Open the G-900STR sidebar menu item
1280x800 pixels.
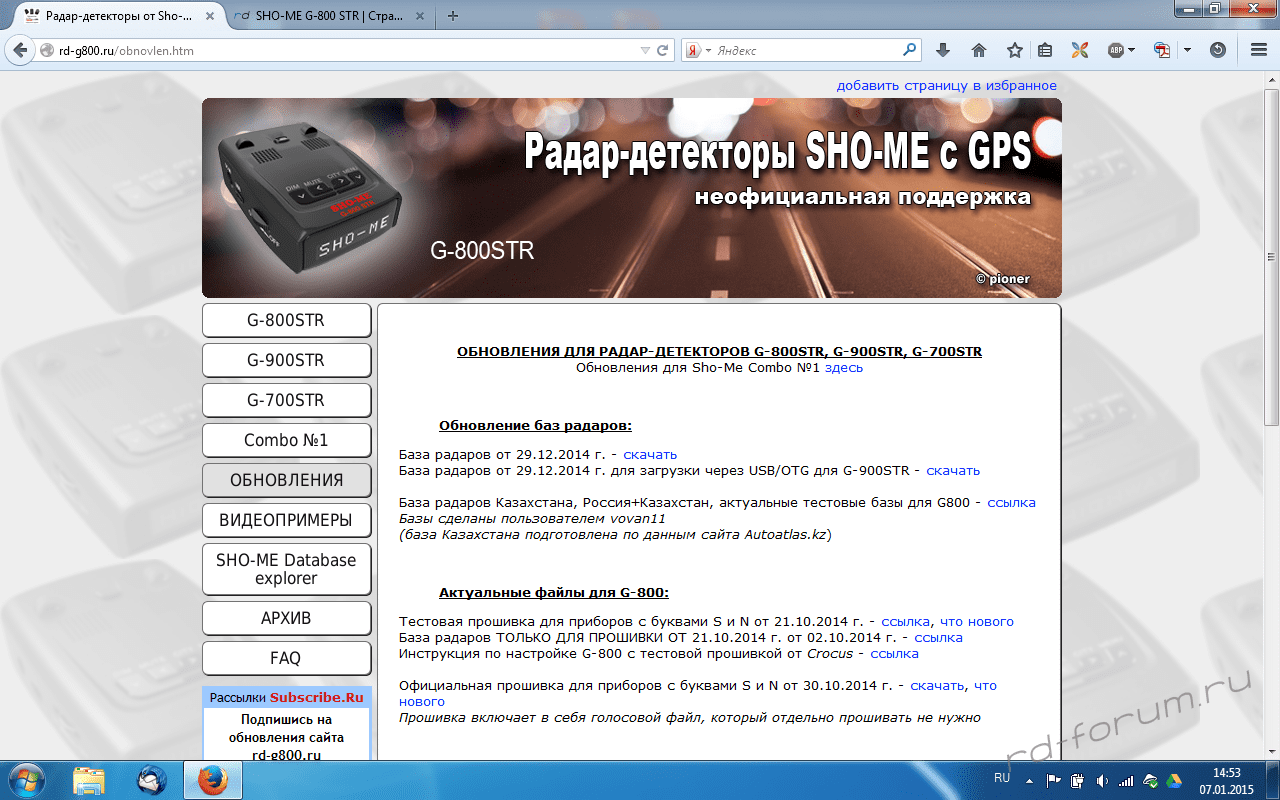tap(286, 360)
